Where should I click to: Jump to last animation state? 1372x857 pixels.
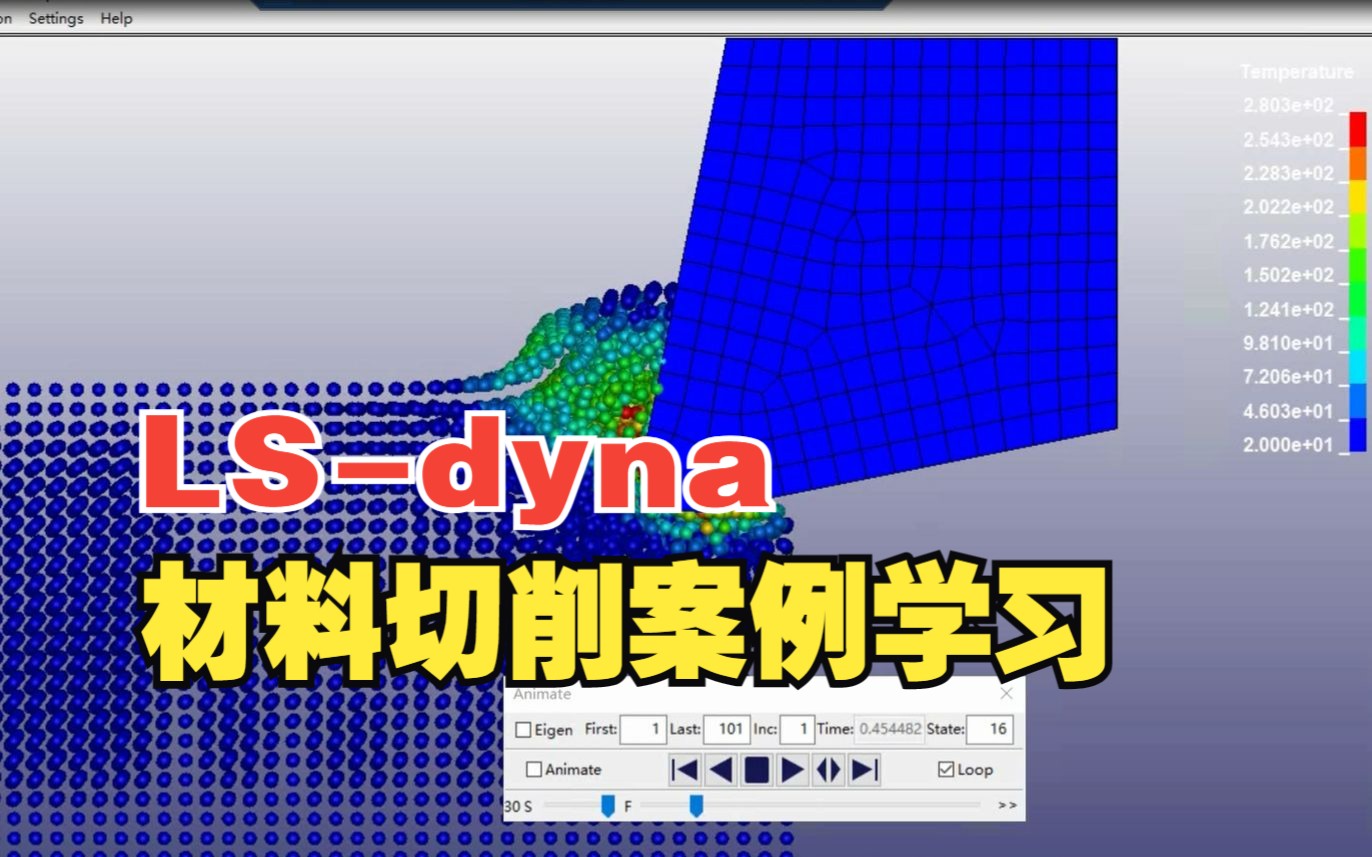point(864,769)
